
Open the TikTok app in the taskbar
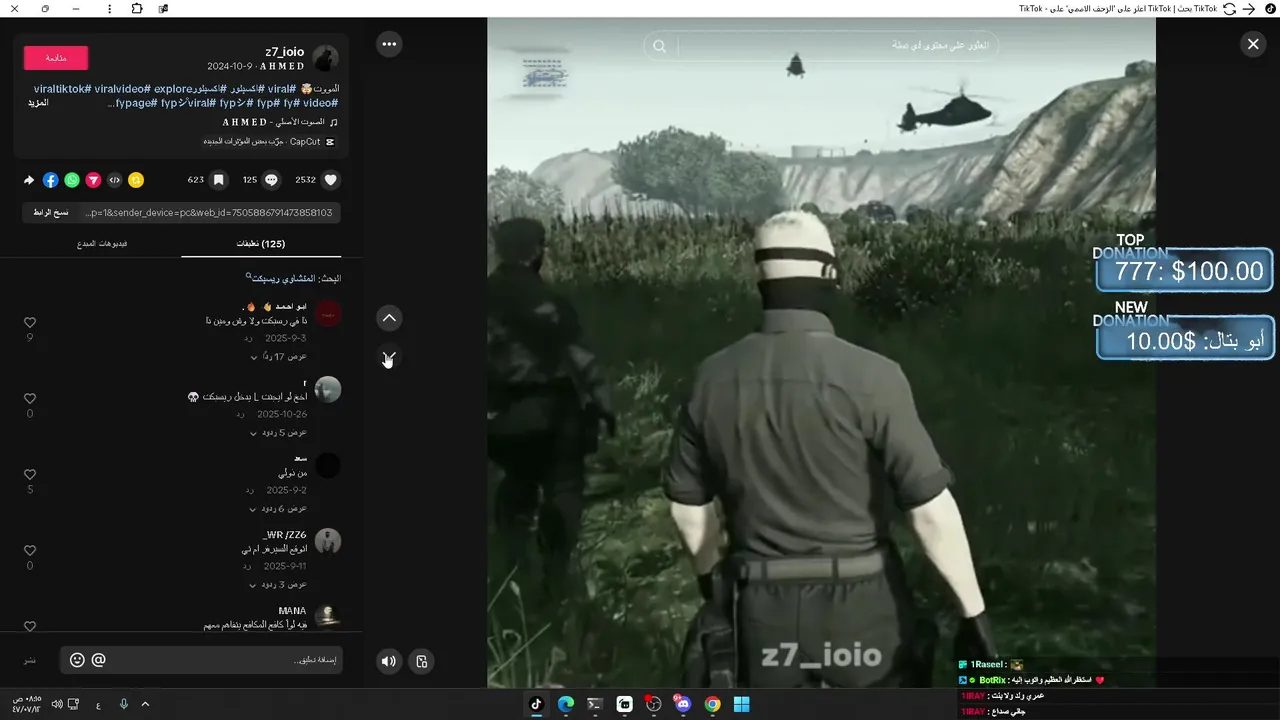tap(536, 704)
